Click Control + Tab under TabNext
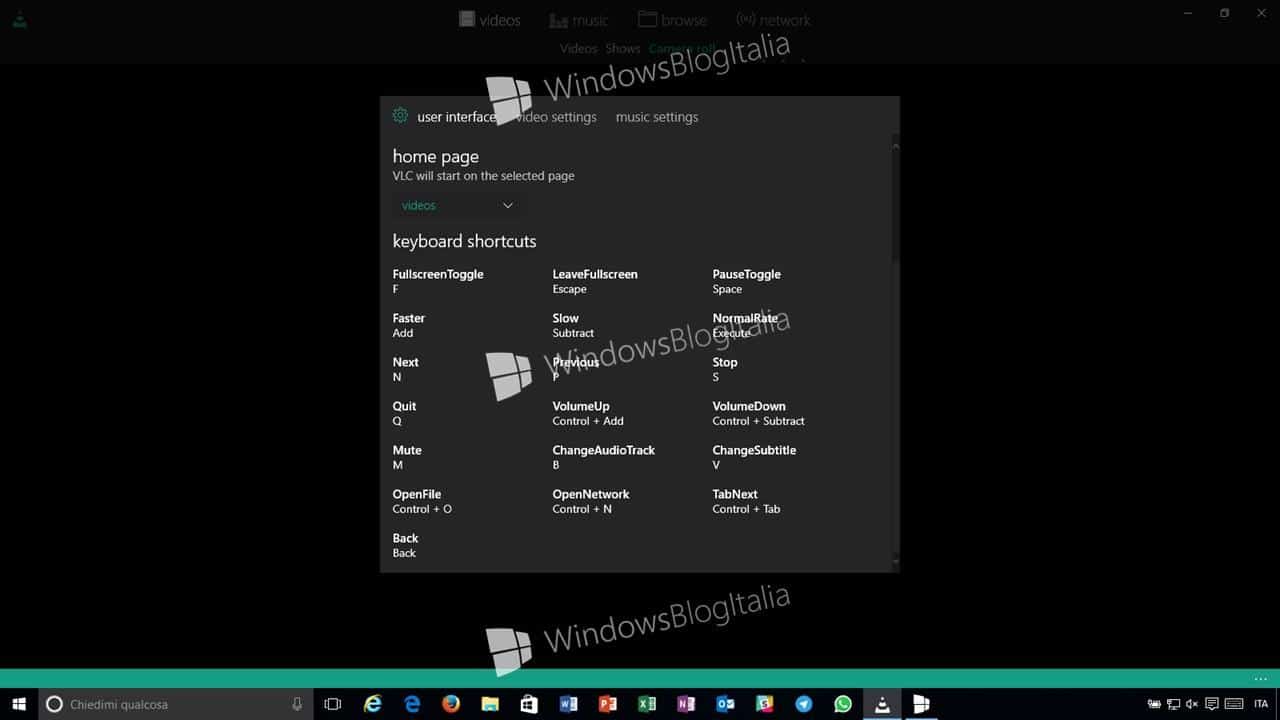The image size is (1280, 720). [x=747, y=509]
